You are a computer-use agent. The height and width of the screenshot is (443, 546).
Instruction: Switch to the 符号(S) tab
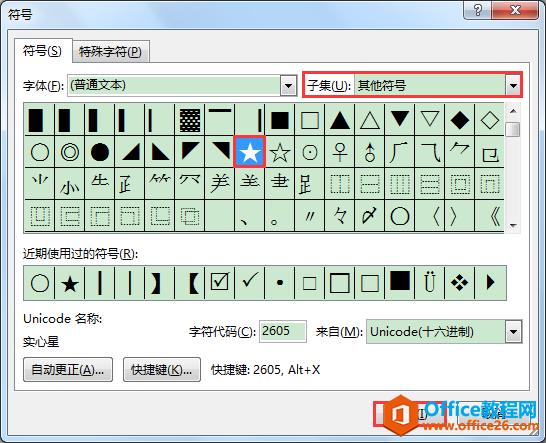tap(42, 51)
